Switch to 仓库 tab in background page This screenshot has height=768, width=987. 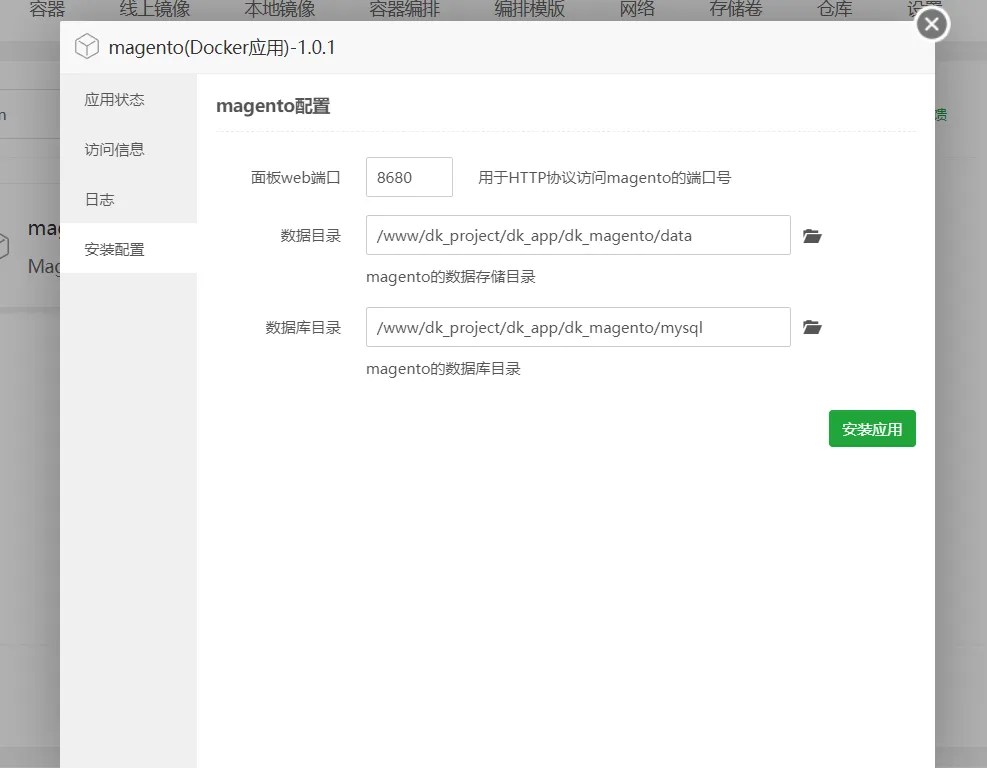click(x=835, y=9)
